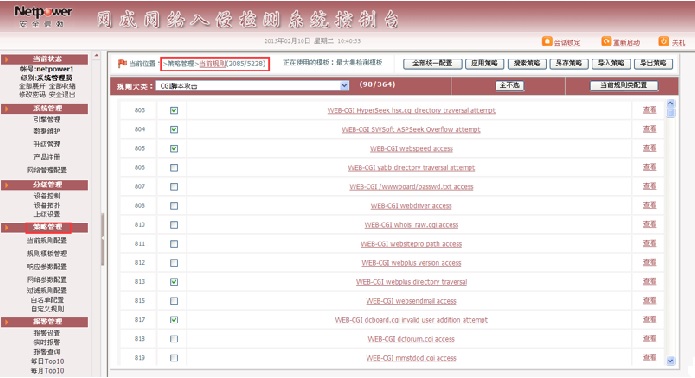This screenshot has width=695, height=378.
Task: Click the 当前规则 breadcrumb link
Action: pos(213,64)
